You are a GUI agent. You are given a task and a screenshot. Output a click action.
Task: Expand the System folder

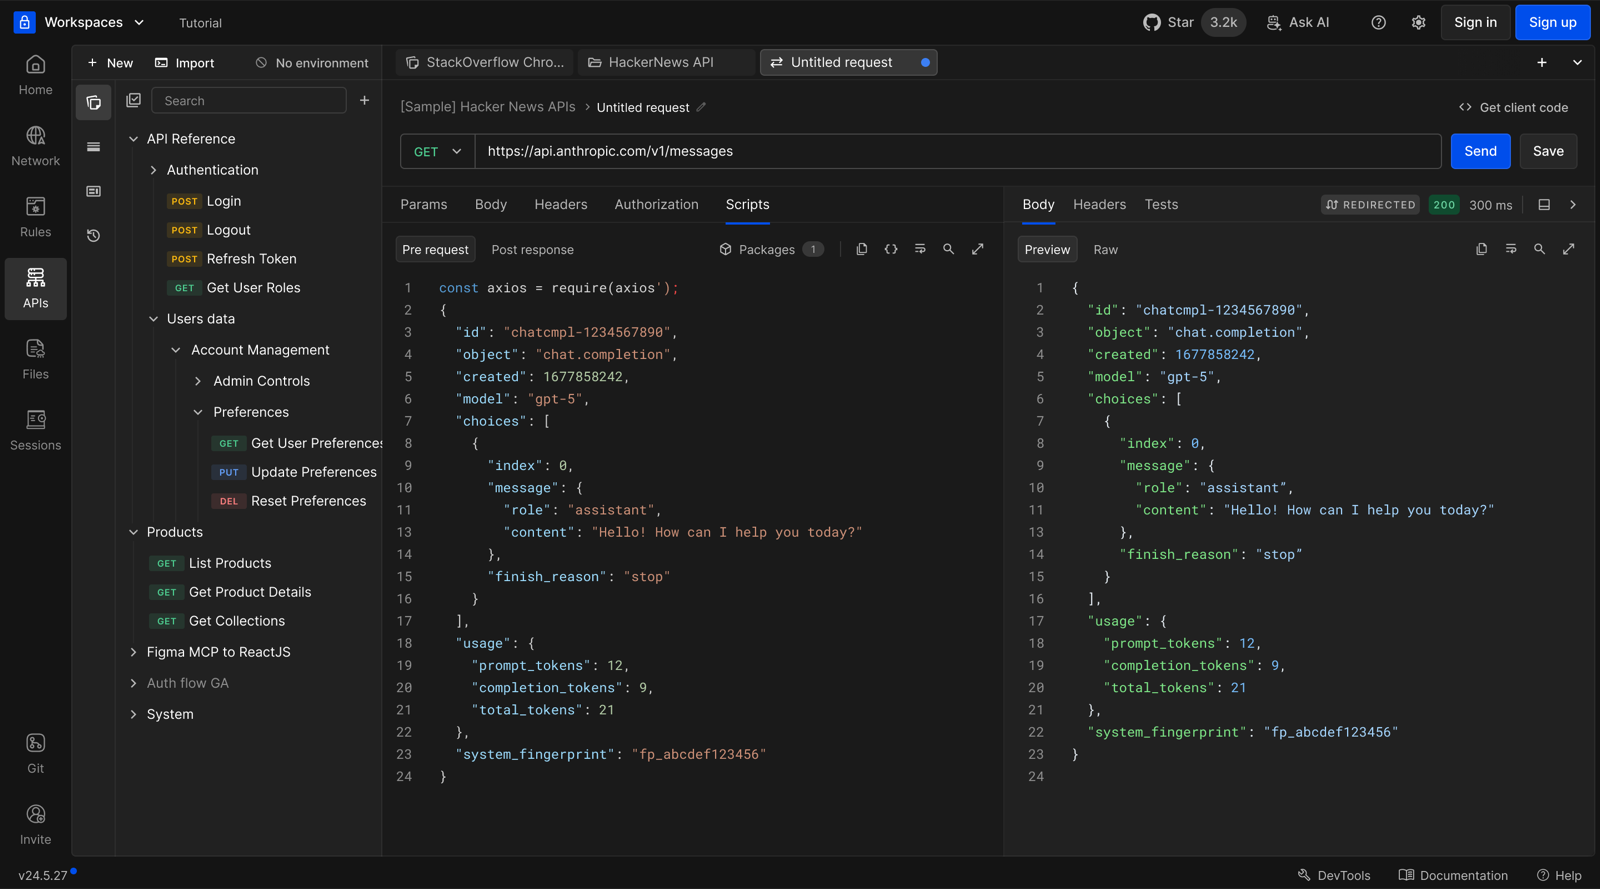133,714
